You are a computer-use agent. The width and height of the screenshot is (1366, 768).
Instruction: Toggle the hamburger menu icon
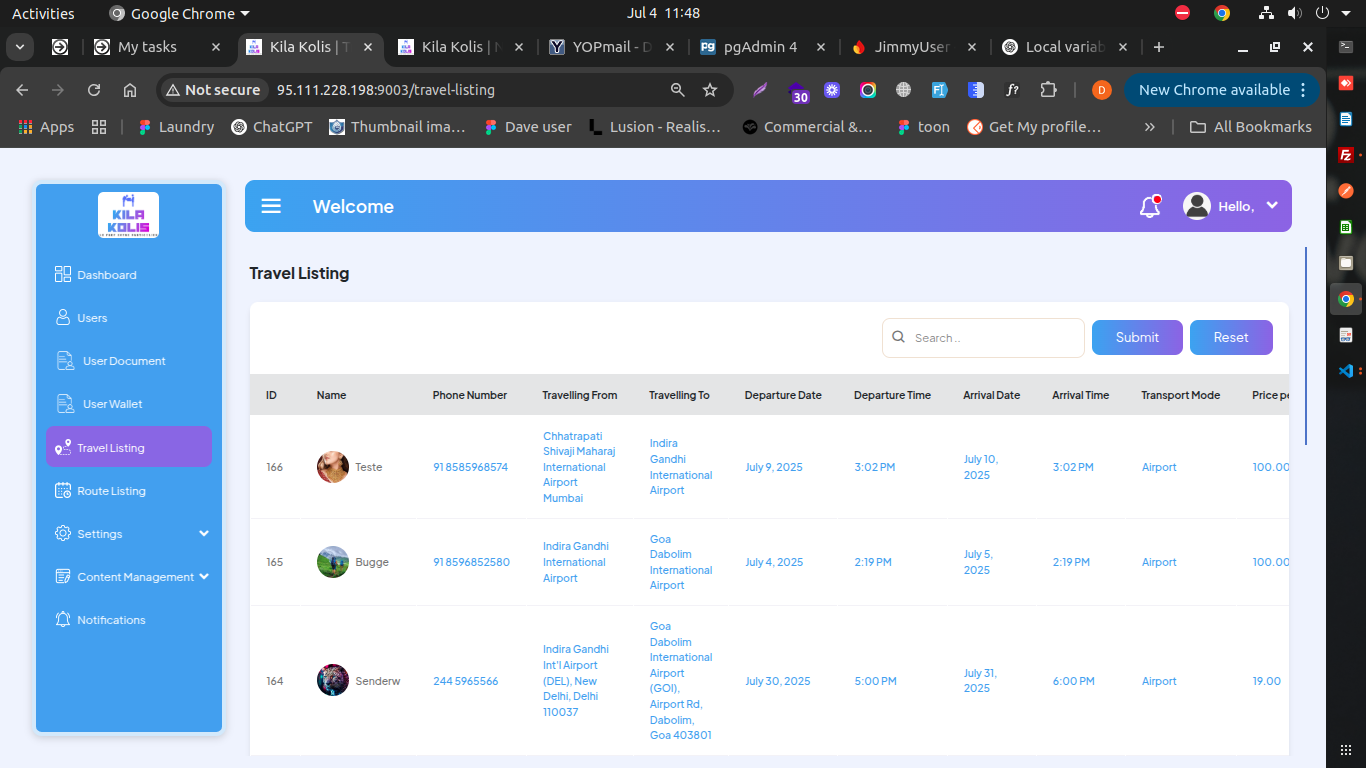[271, 206]
